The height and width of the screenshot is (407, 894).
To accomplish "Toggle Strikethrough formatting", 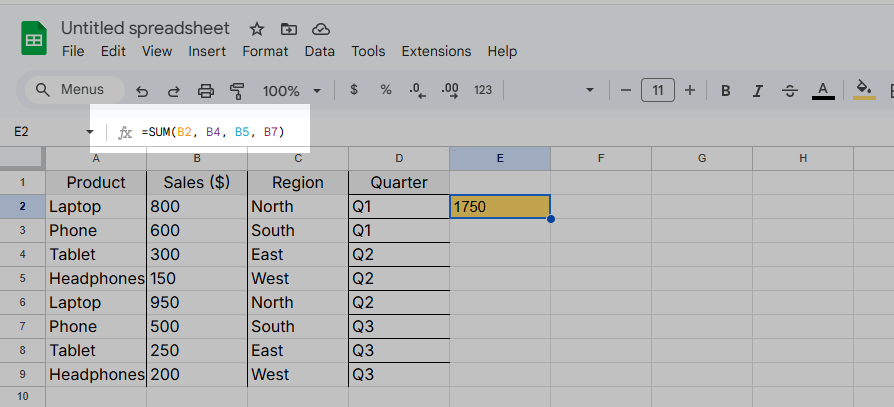I will (790, 91).
